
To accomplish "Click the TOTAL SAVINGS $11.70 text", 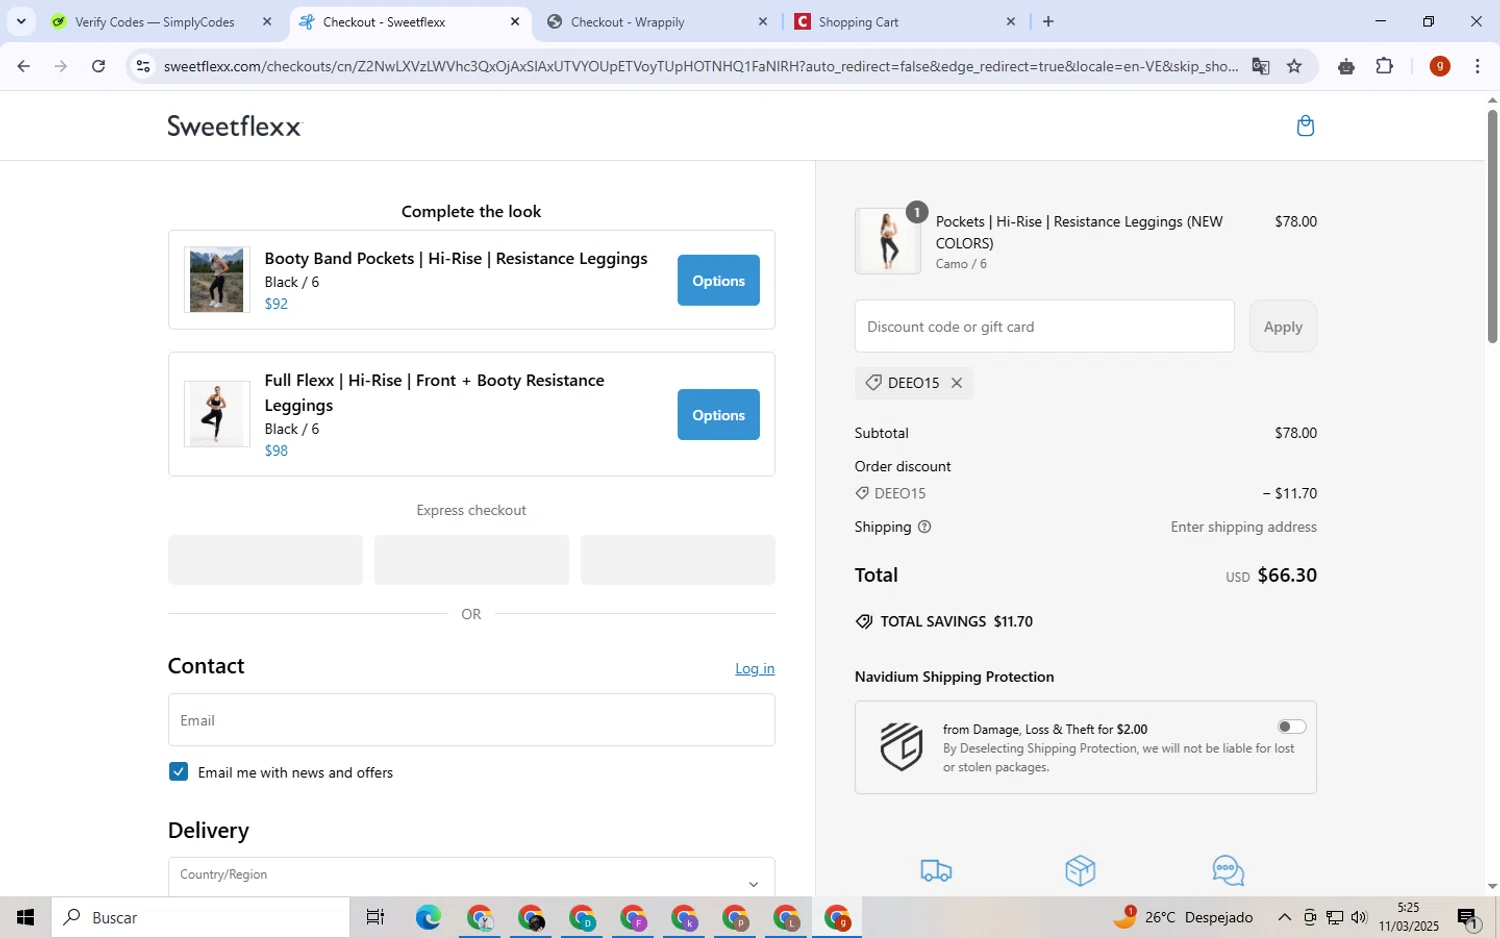I will (956, 621).
